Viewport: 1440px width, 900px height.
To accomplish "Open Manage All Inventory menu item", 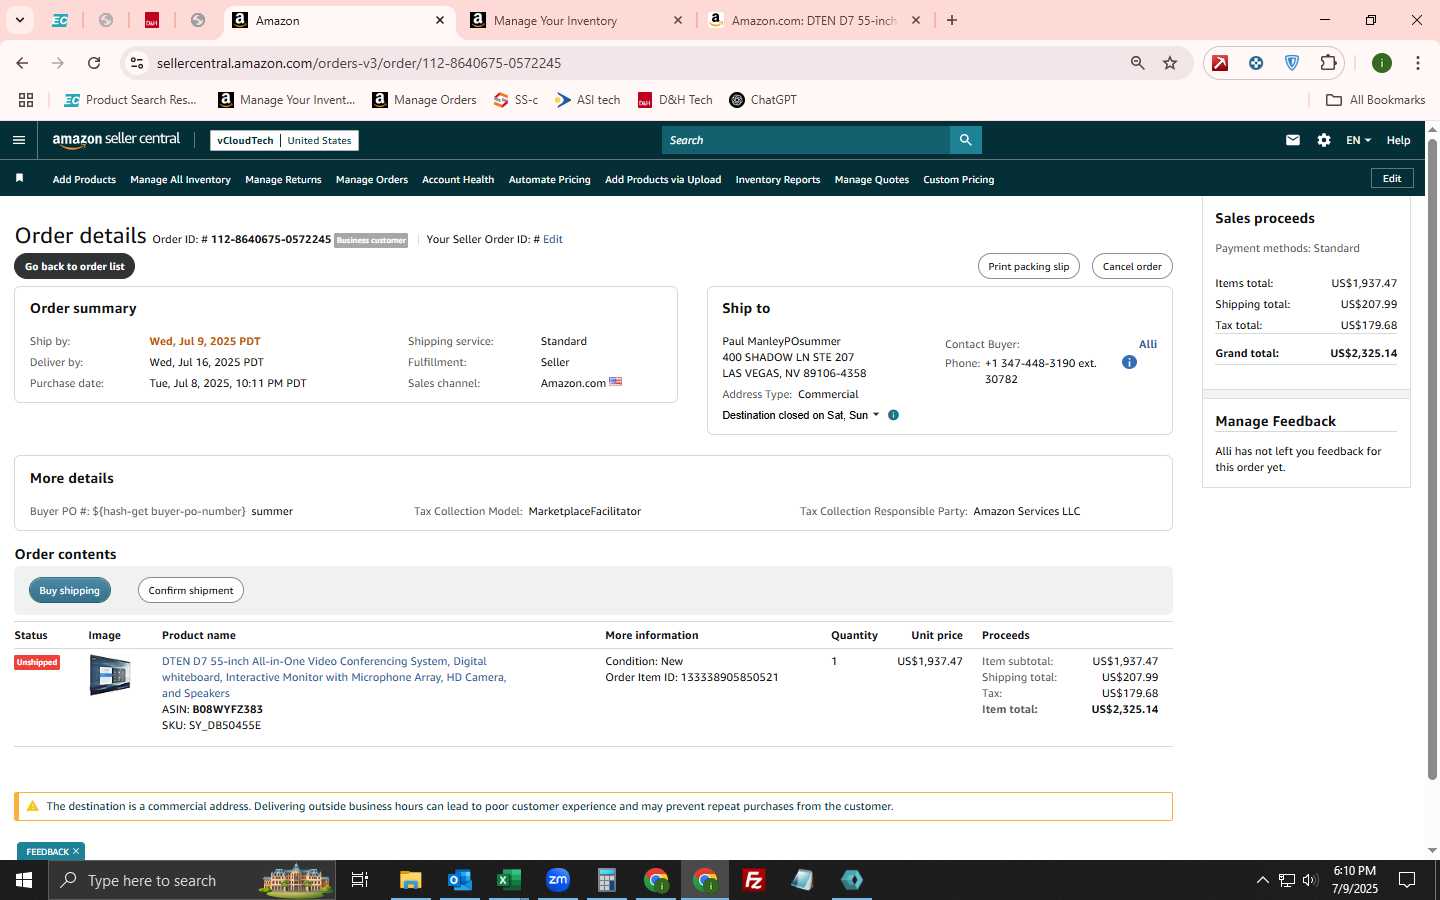I will [180, 180].
